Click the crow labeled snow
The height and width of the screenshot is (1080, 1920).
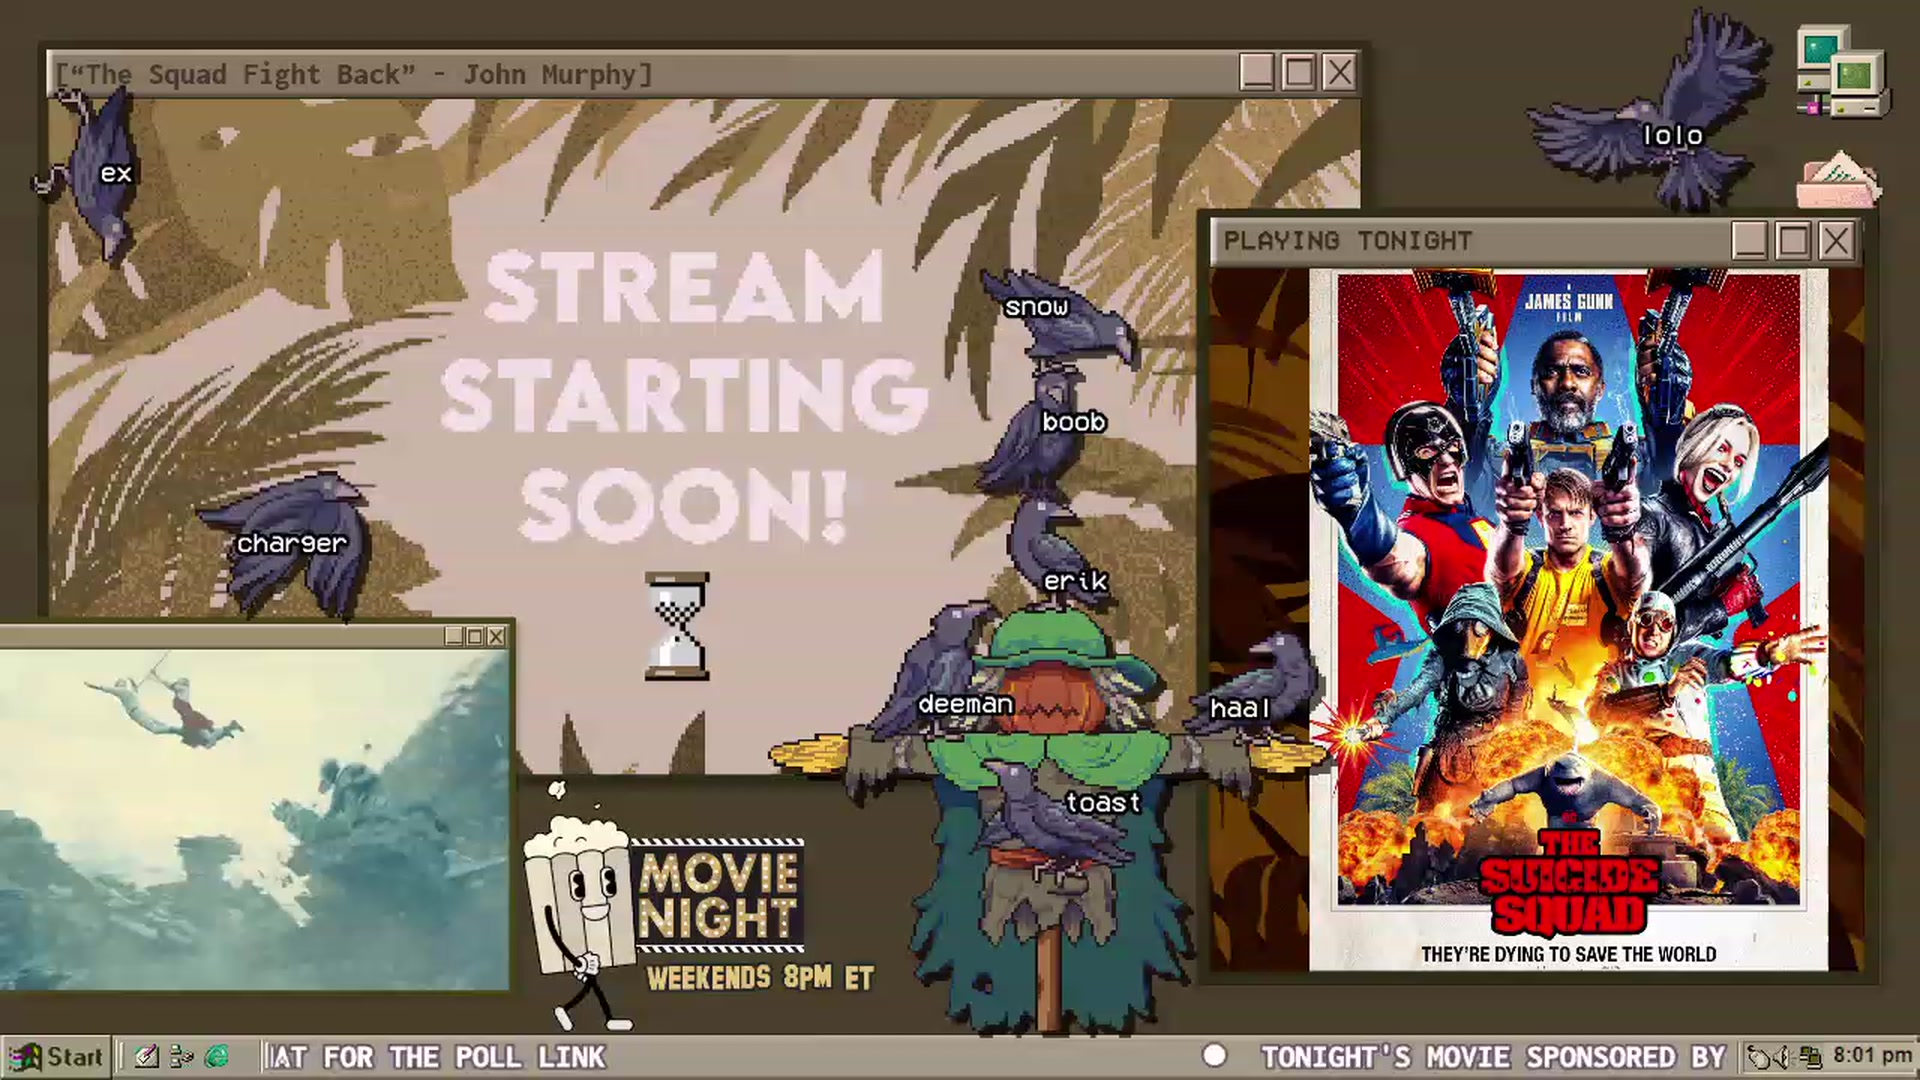tap(1060, 315)
